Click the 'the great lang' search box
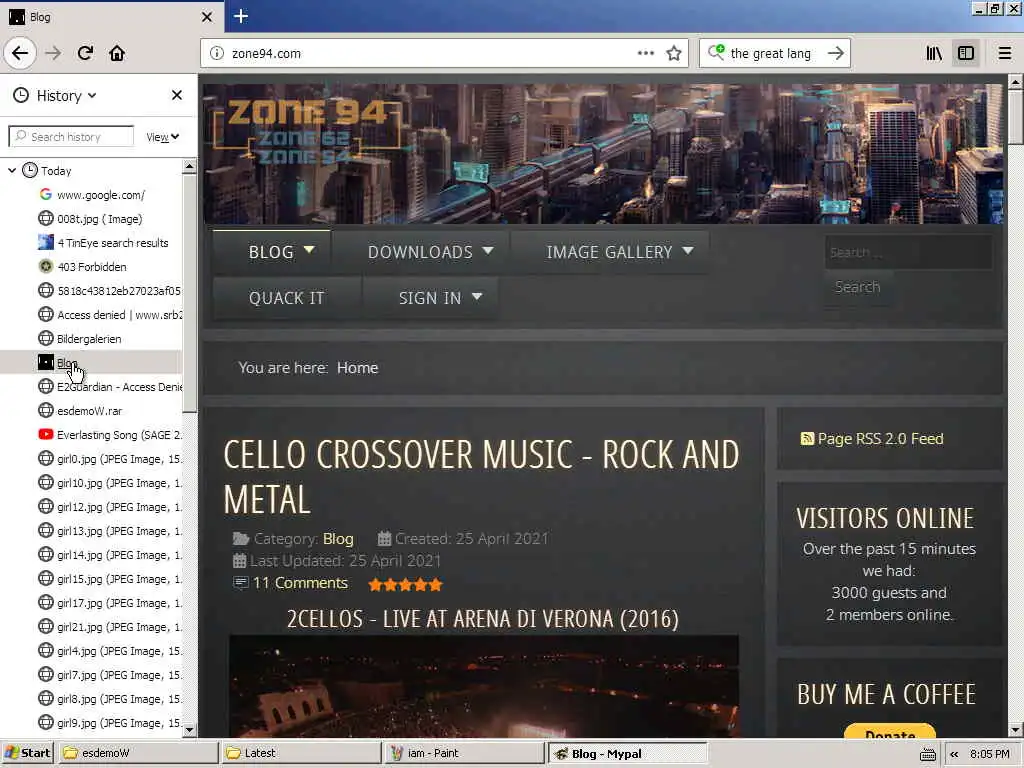 pos(771,54)
